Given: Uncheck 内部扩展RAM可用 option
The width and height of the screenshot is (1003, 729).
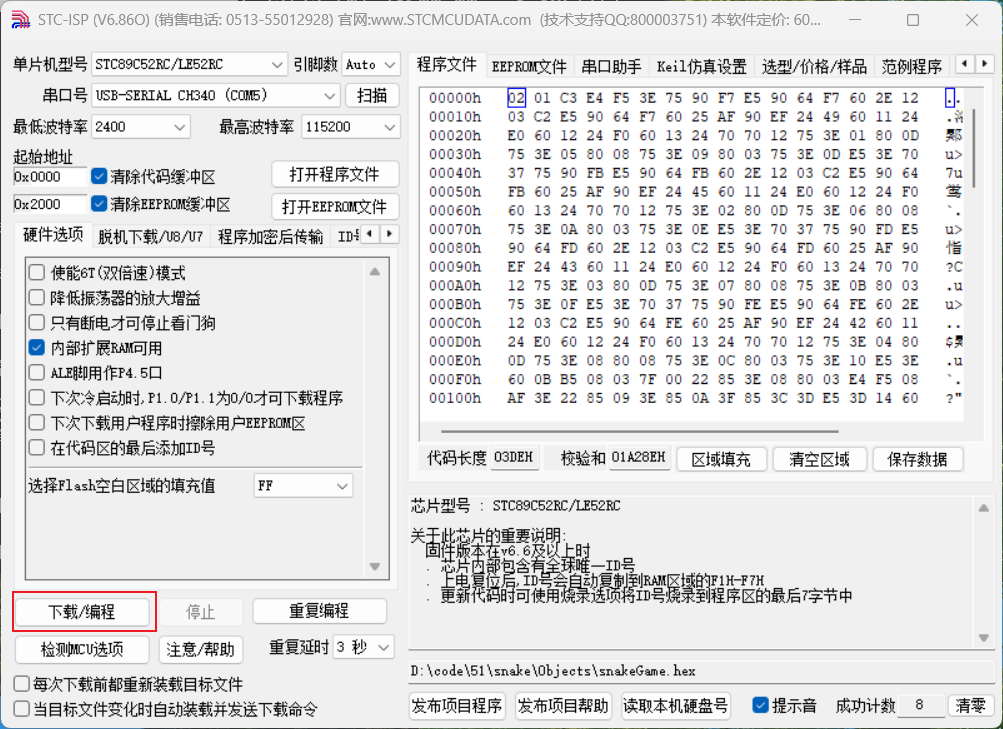Looking at the screenshot, I should 36,348.
